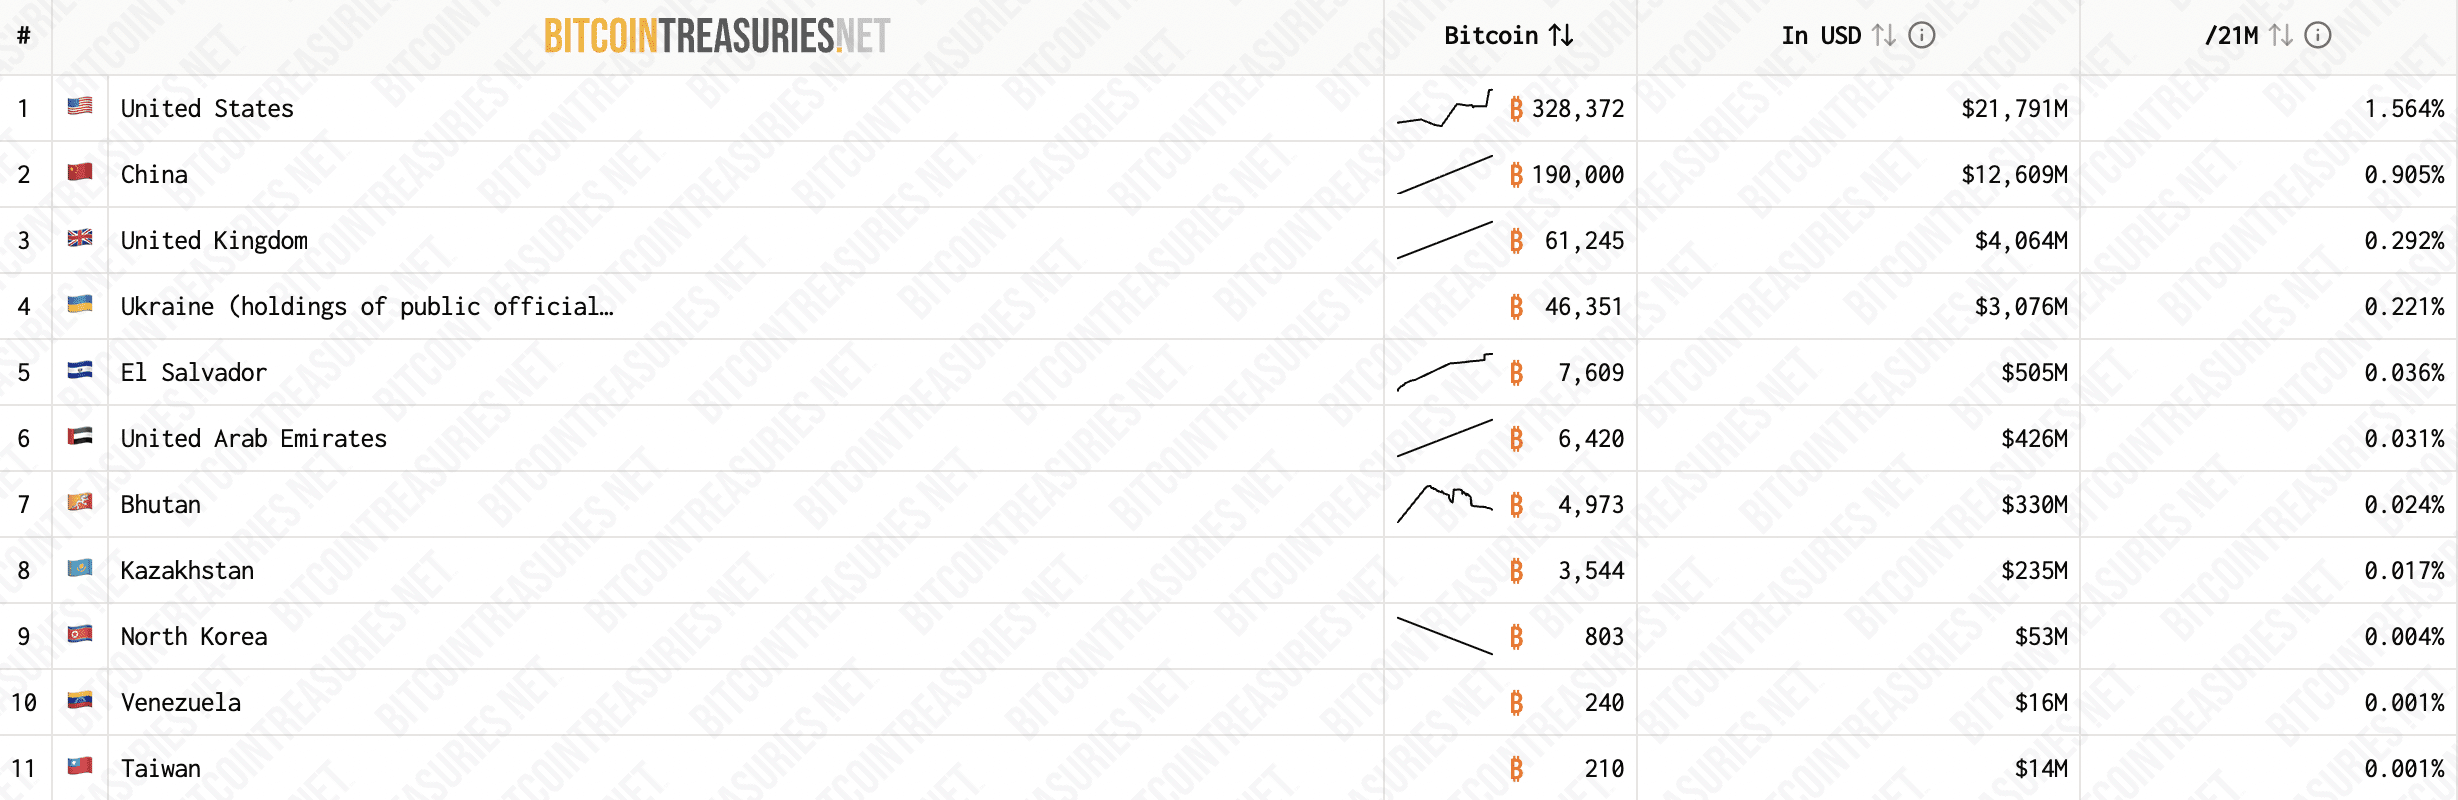The image size is (2458, 800).
Task: Open the United Kingdom row link
Action: [214, 240]
